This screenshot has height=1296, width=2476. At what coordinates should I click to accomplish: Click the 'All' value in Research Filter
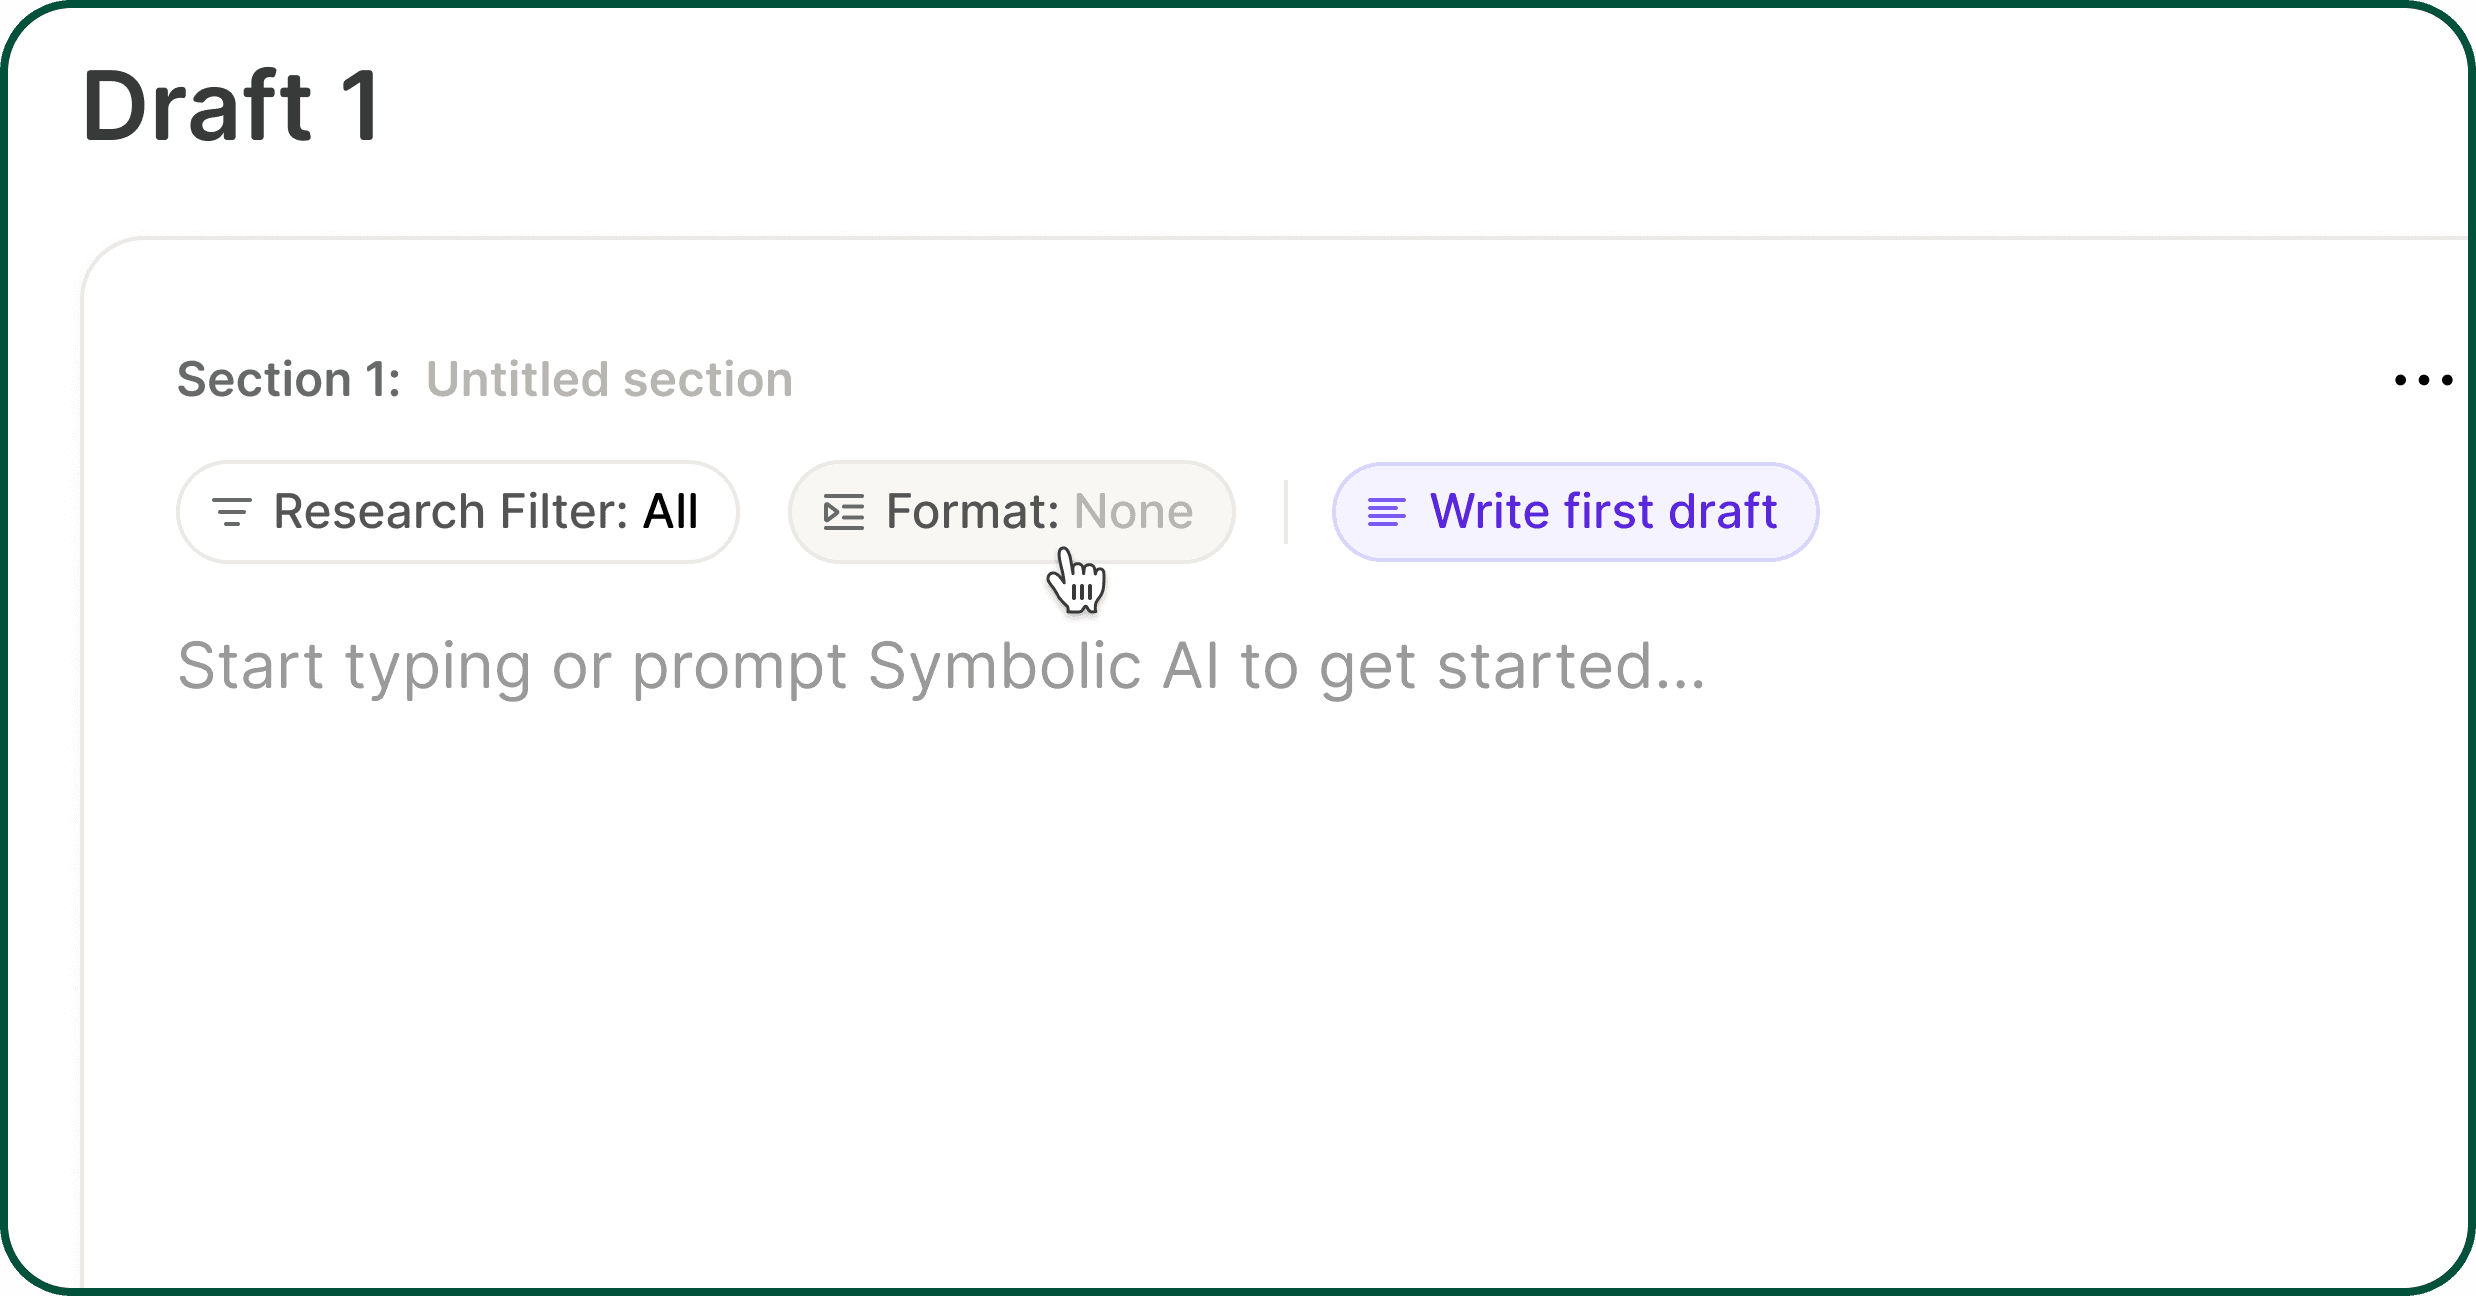(670, 512)
